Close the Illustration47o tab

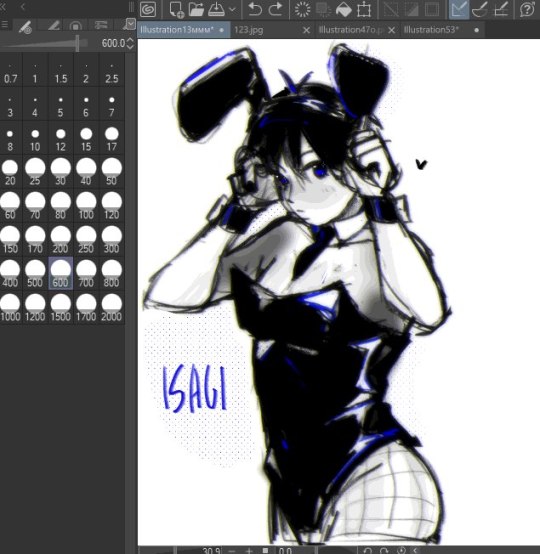[x=391, y=30]
